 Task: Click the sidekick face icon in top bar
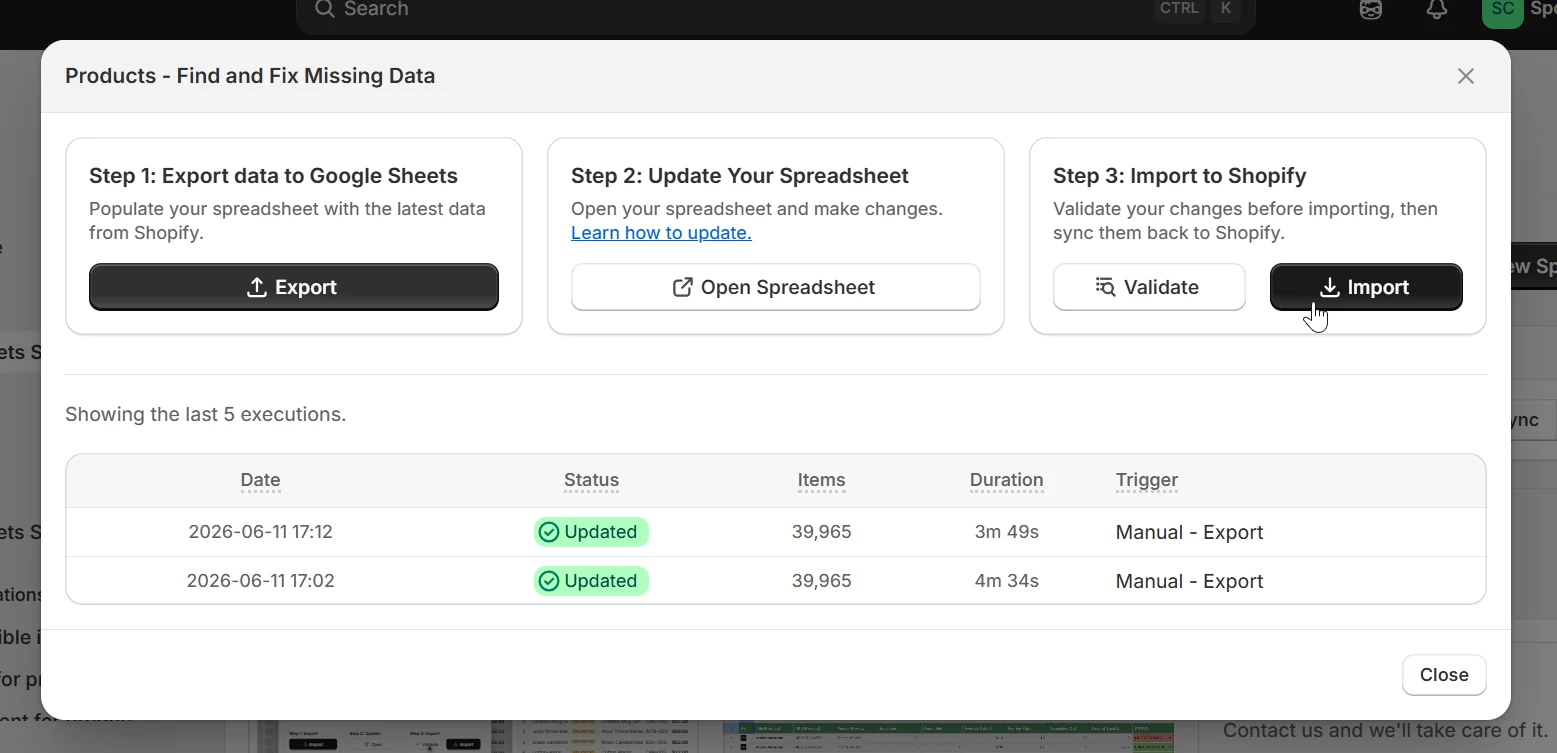coord(1372,9)
